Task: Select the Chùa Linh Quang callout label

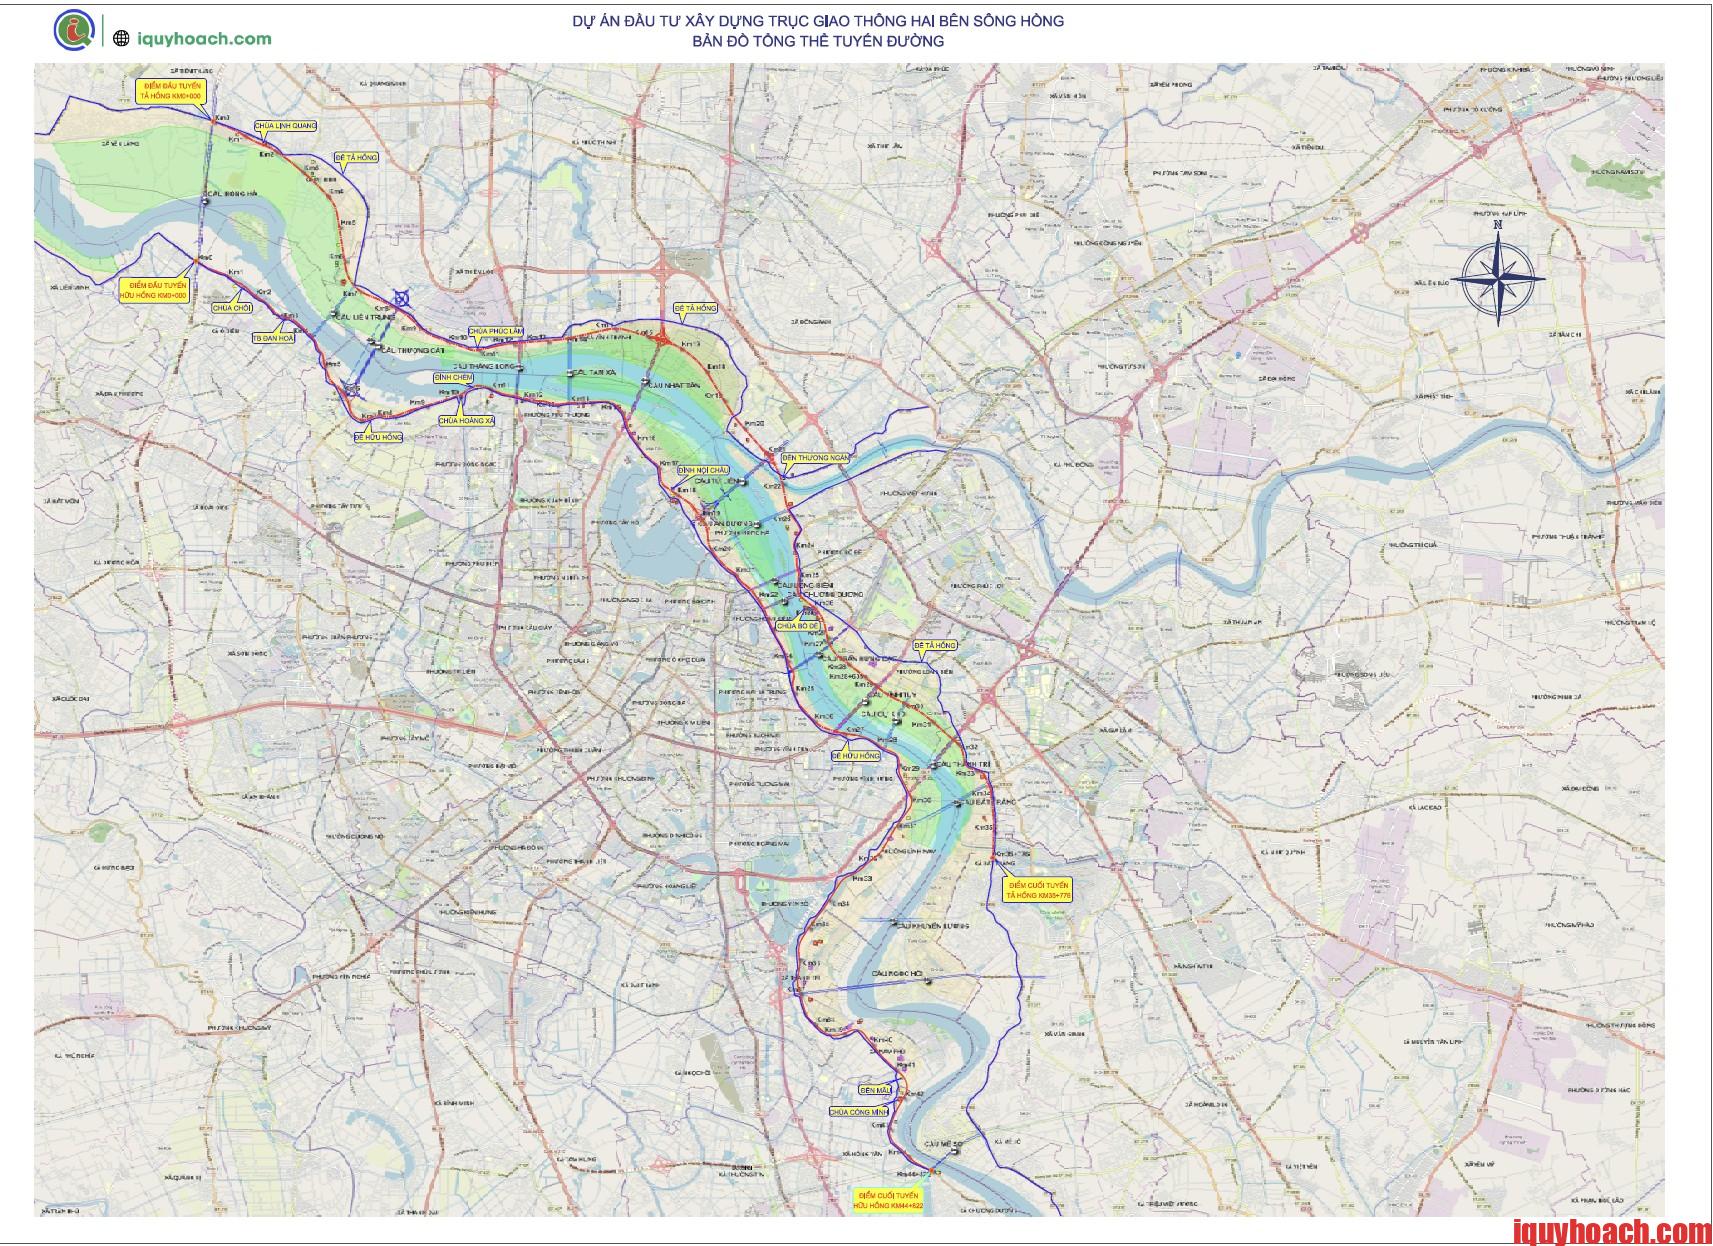Action: pyautogui.click(x=286, y=126)
